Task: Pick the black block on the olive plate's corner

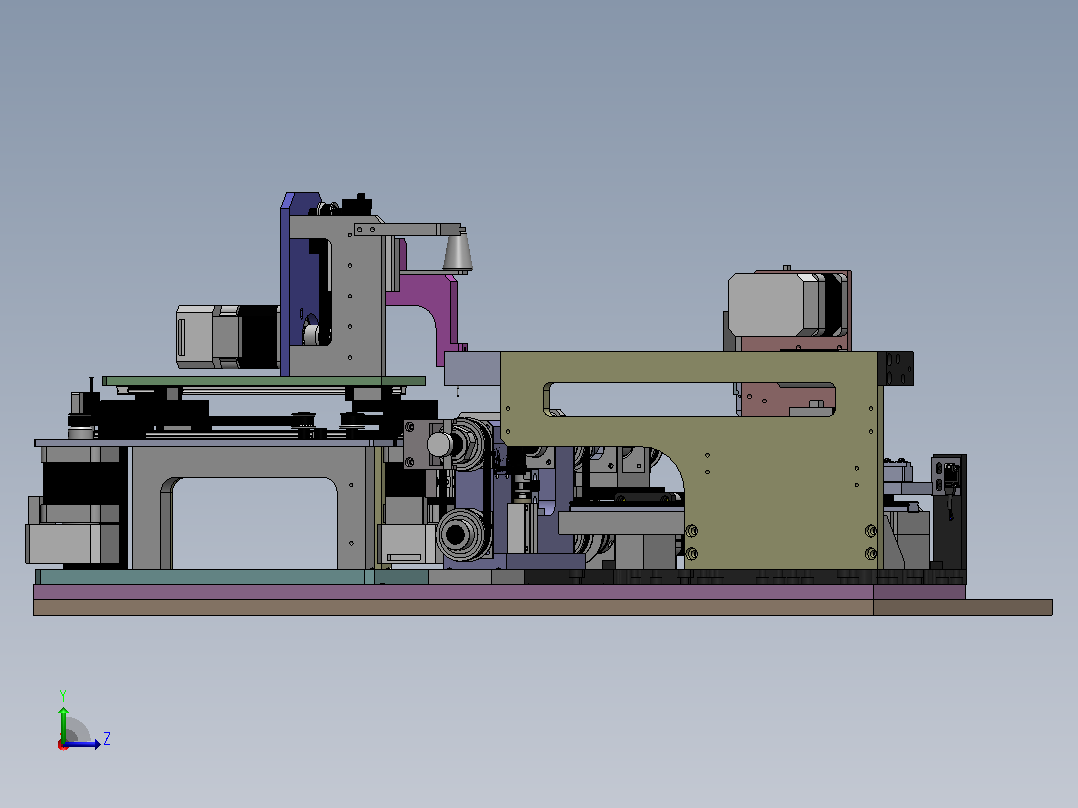Action: pyautogui.click(x=896, y=369)
